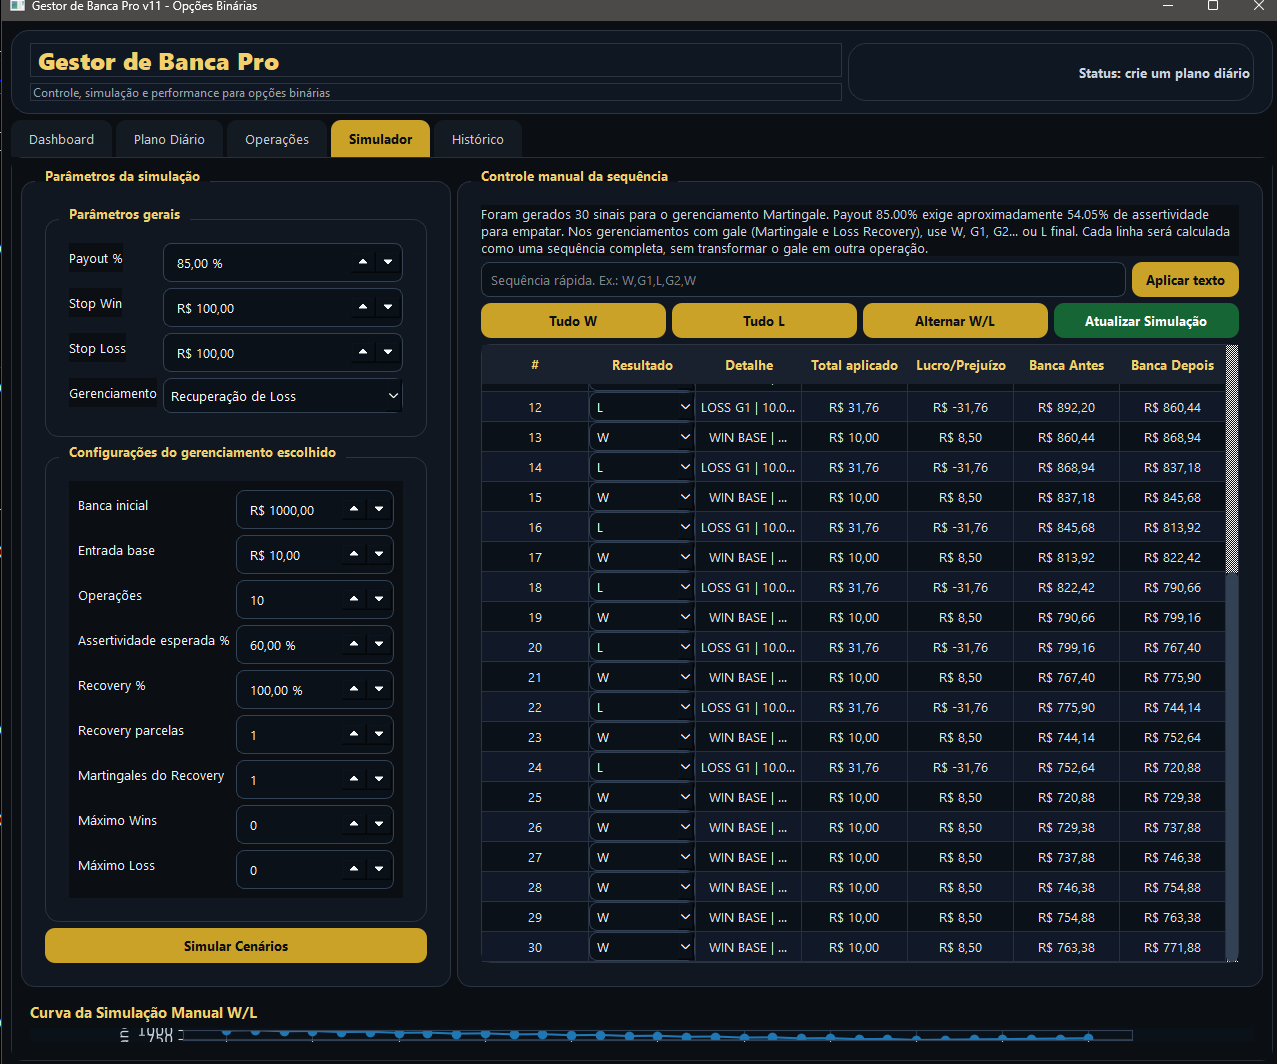This screenshot has width=1277, height=1064.
Task: Change the Resultado dropdown for row 15
Action: click(x=642, y=497)
